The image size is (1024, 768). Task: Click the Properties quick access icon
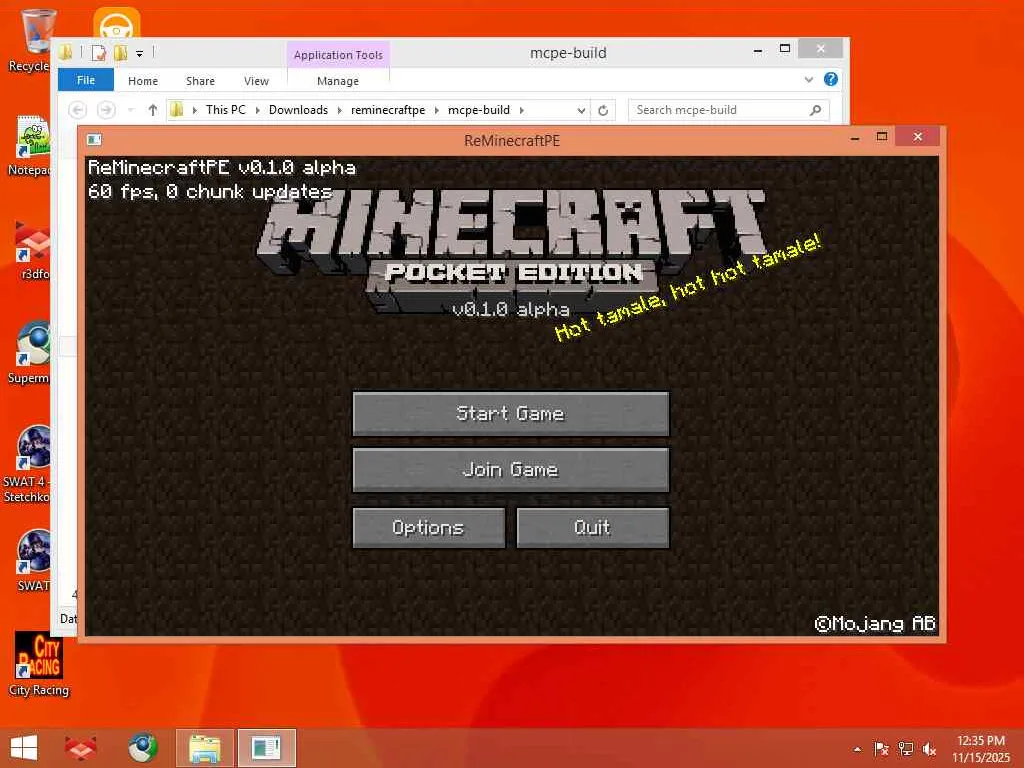(99, 52)
